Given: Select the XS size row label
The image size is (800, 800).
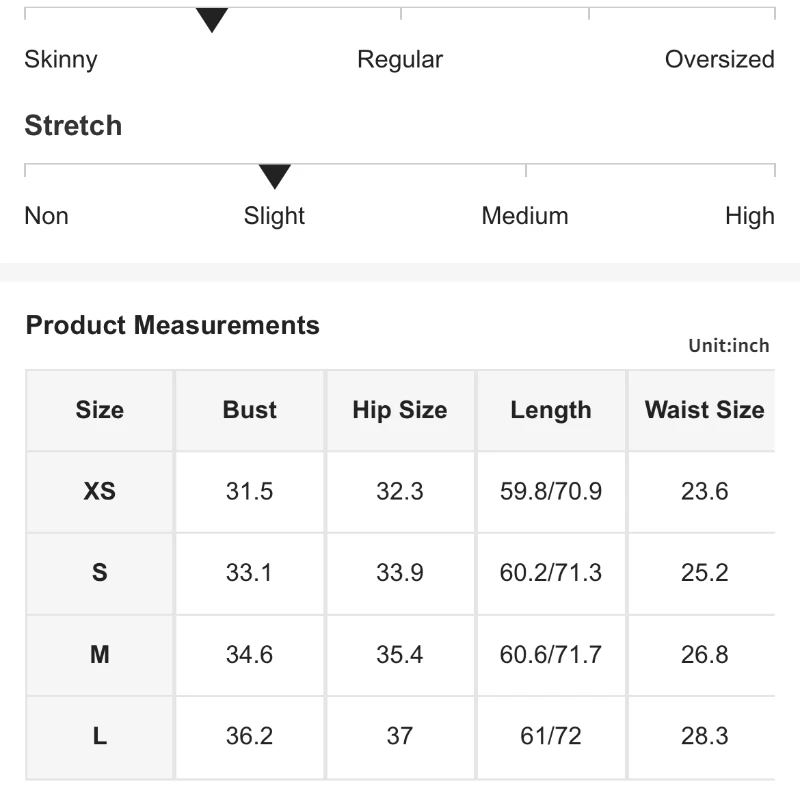Looking at the screenshot, I should point(100,491).
